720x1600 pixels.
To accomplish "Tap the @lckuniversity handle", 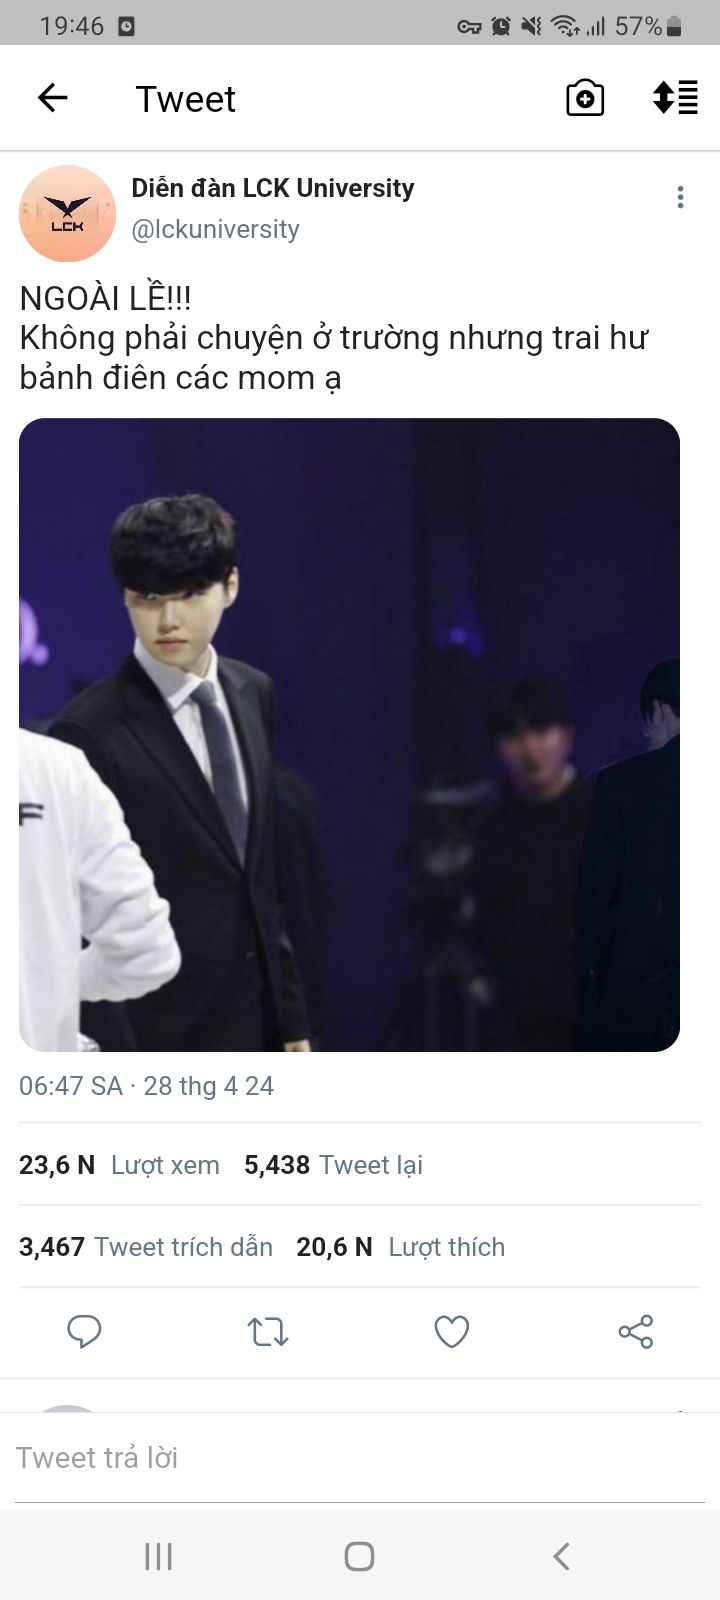I will 216,229.
